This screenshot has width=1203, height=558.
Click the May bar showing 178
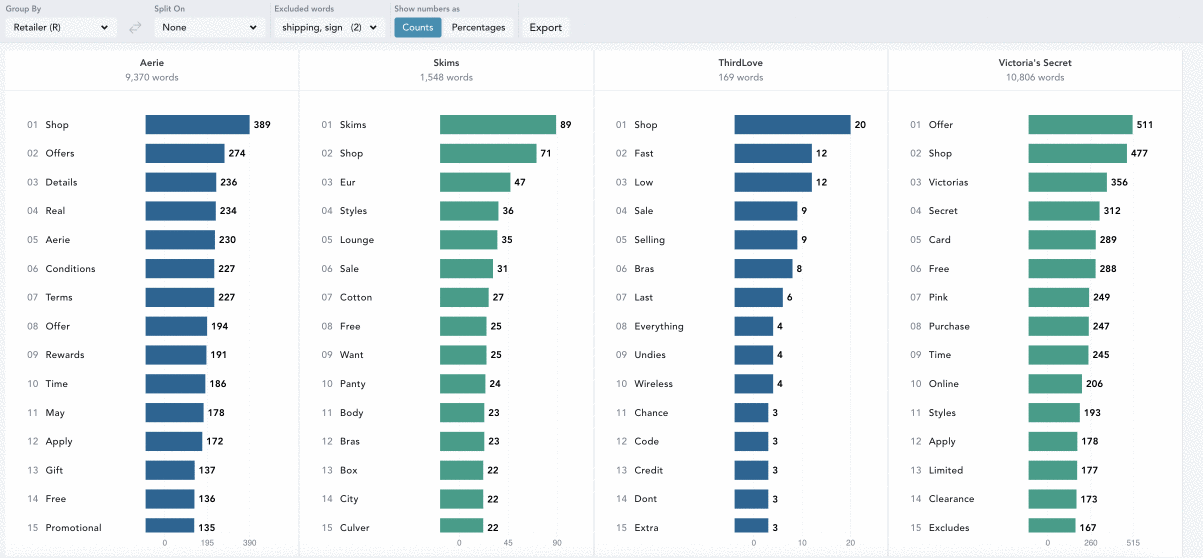[x=175, y=413]
